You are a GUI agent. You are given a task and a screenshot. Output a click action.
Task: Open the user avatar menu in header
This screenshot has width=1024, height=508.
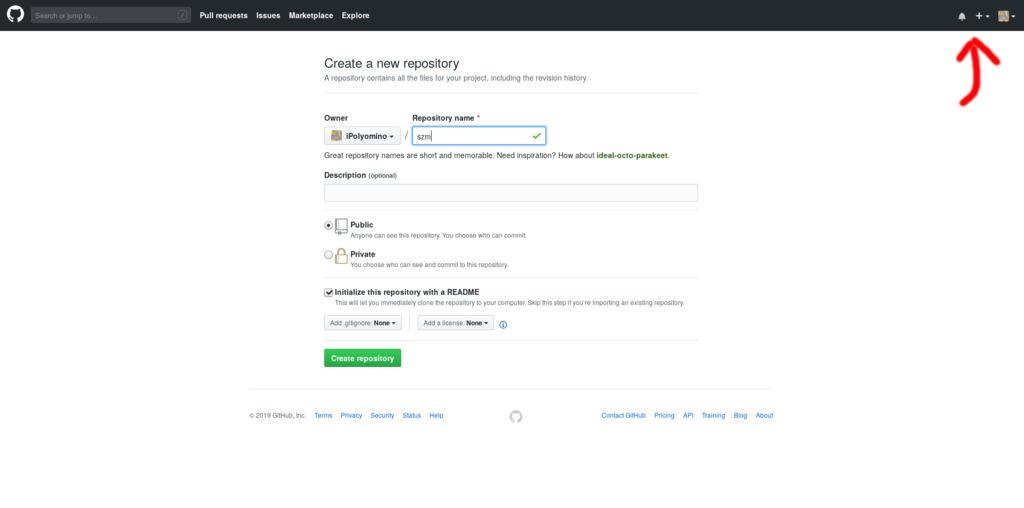(x=1006, y=16)
